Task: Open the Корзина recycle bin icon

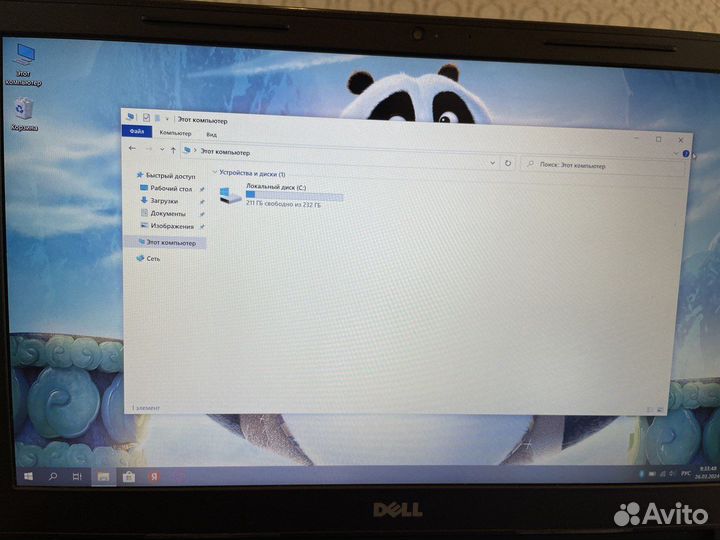Action: 24,108
